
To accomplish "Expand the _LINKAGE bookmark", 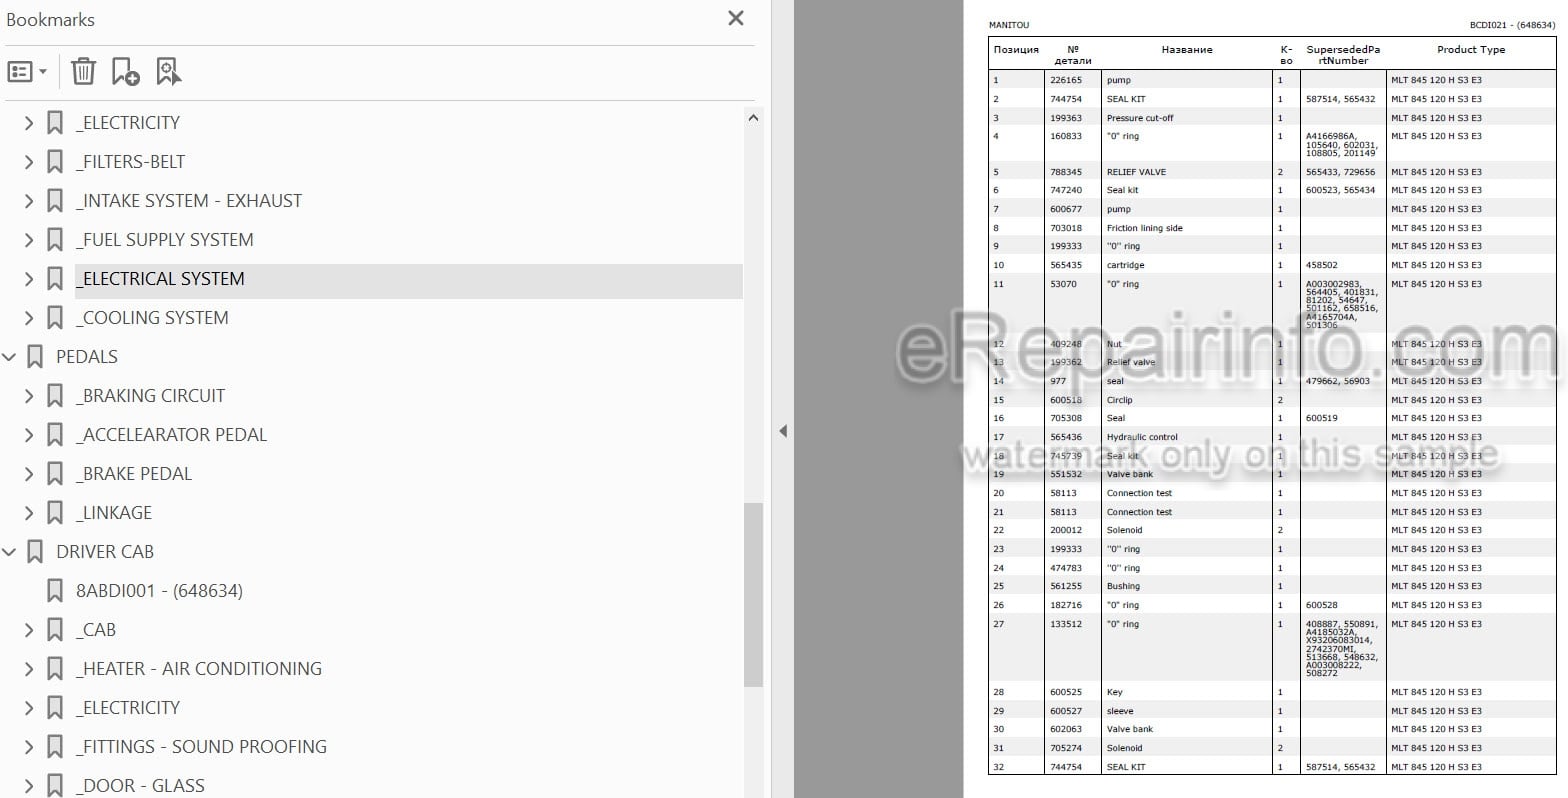I will pos(29,513).
